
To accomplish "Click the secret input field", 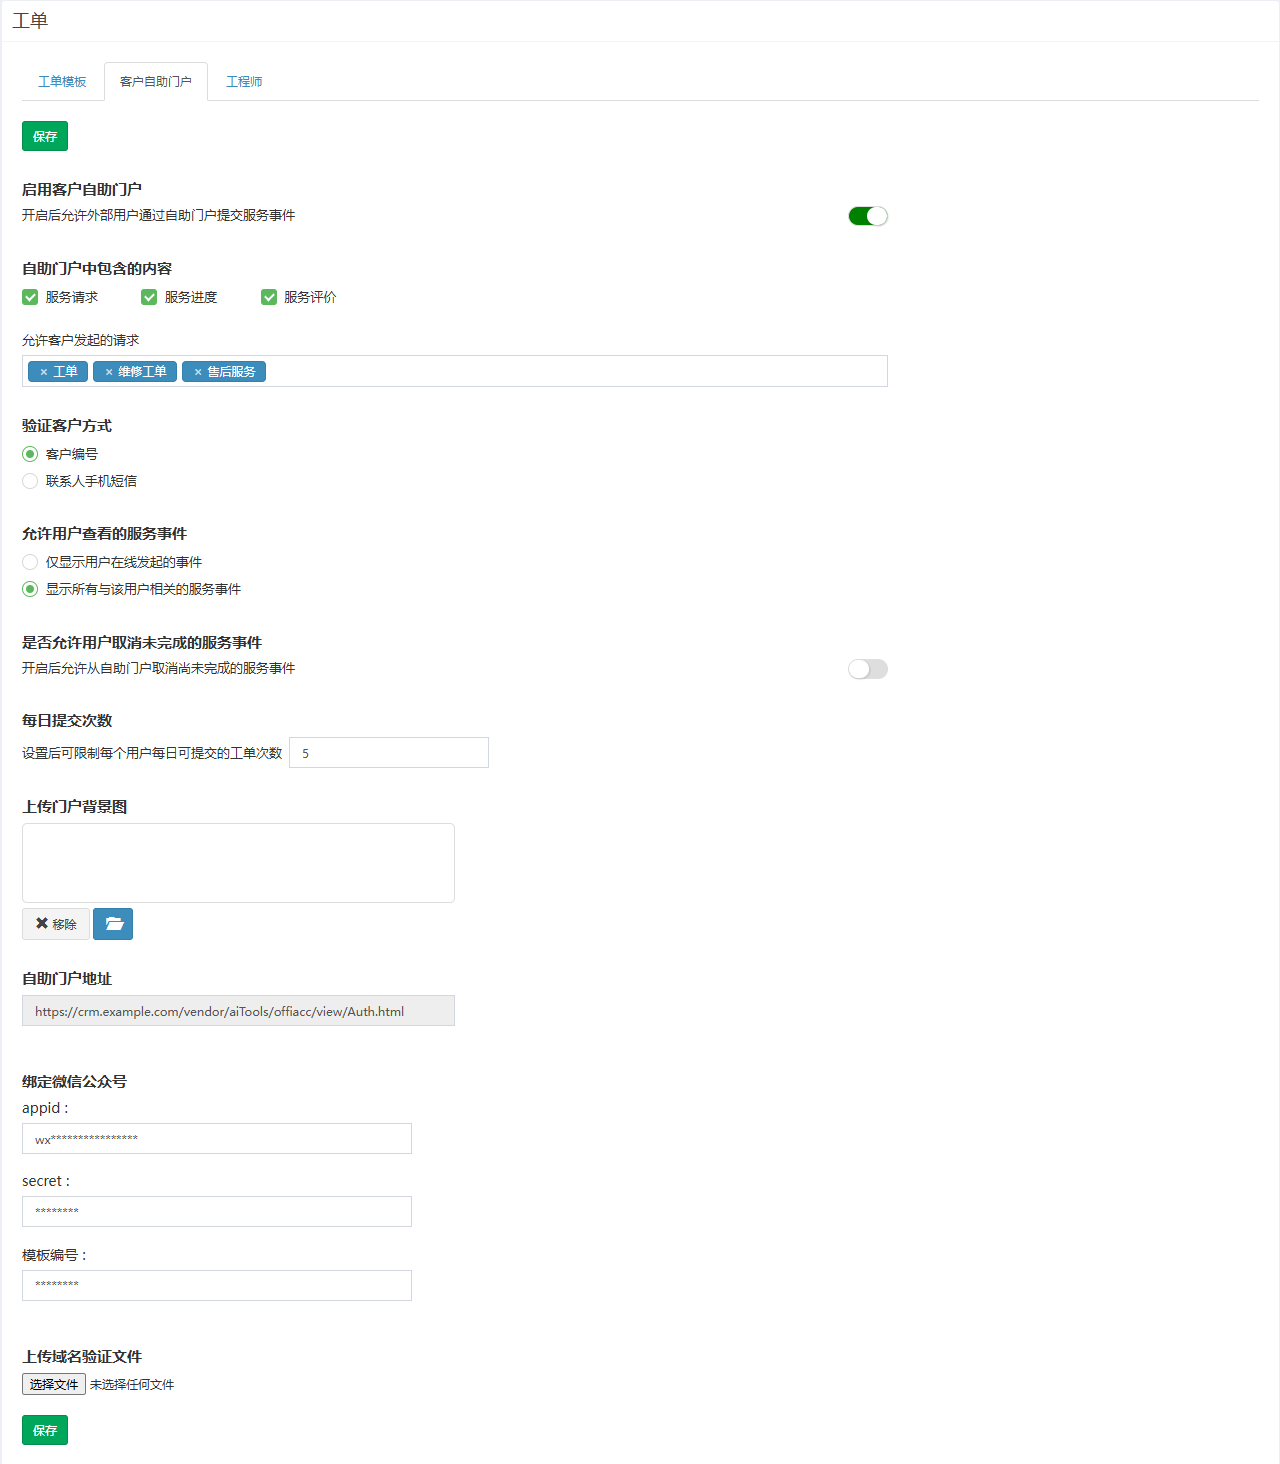I will click(217, 1212).
